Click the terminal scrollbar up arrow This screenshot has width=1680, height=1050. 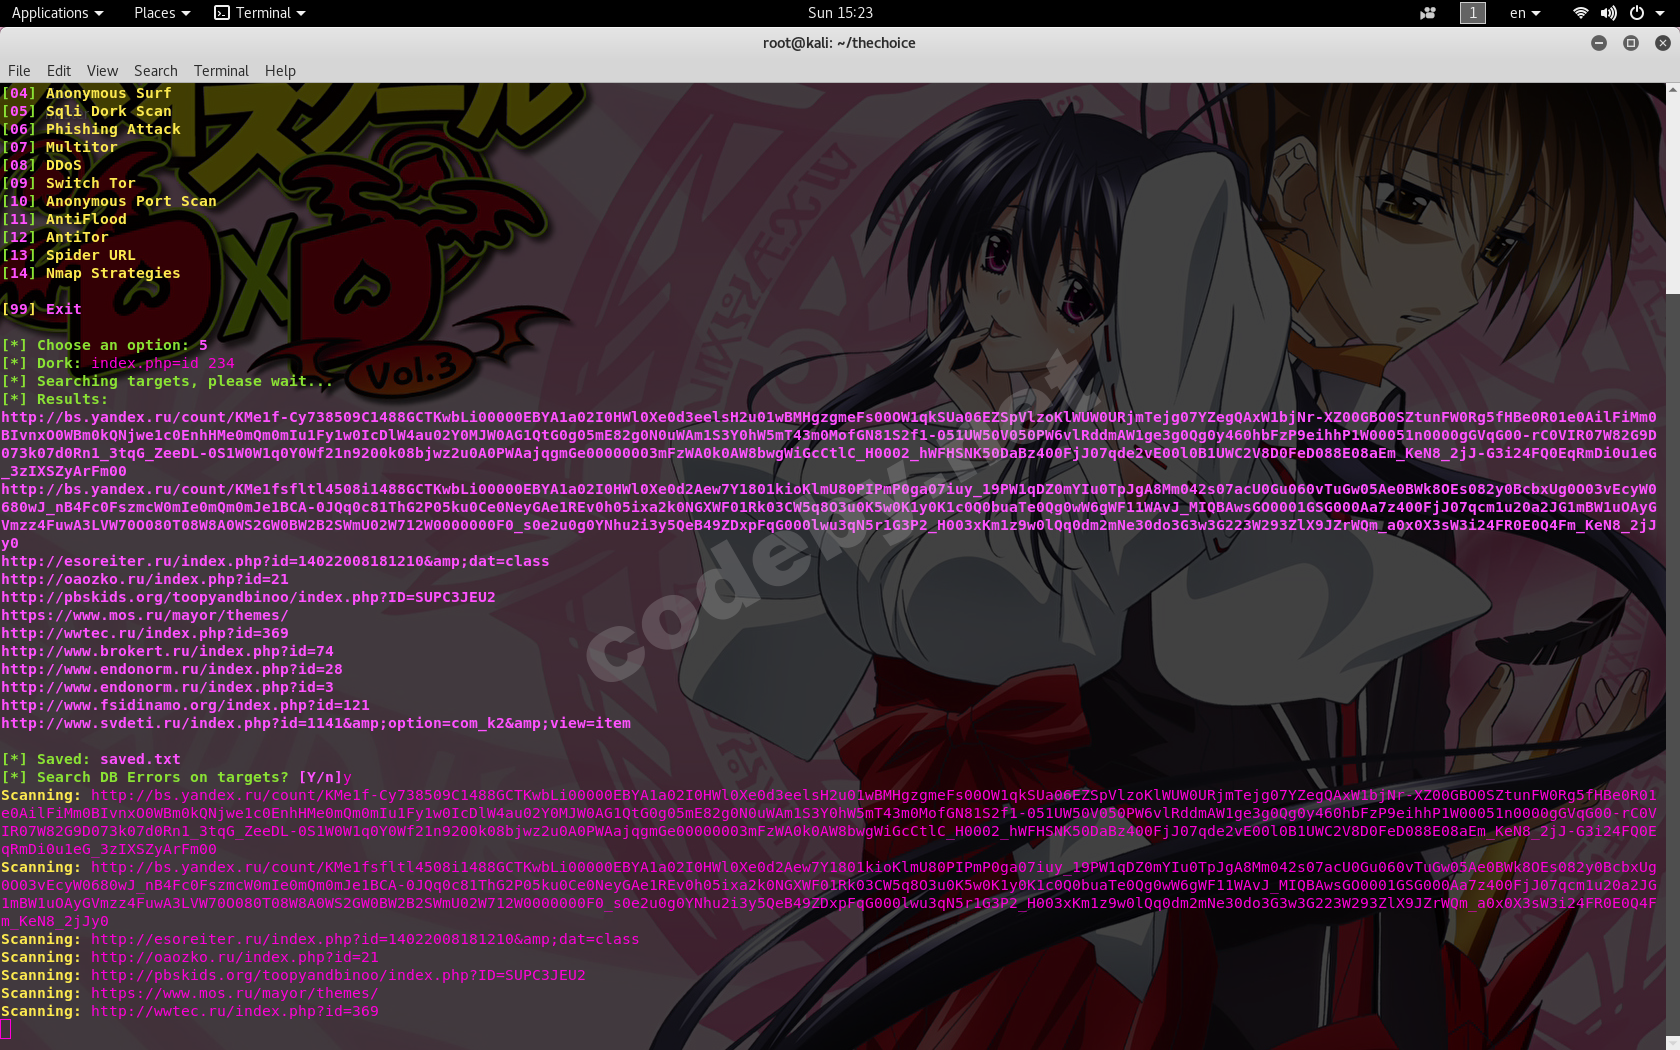tap(1672, 90)
